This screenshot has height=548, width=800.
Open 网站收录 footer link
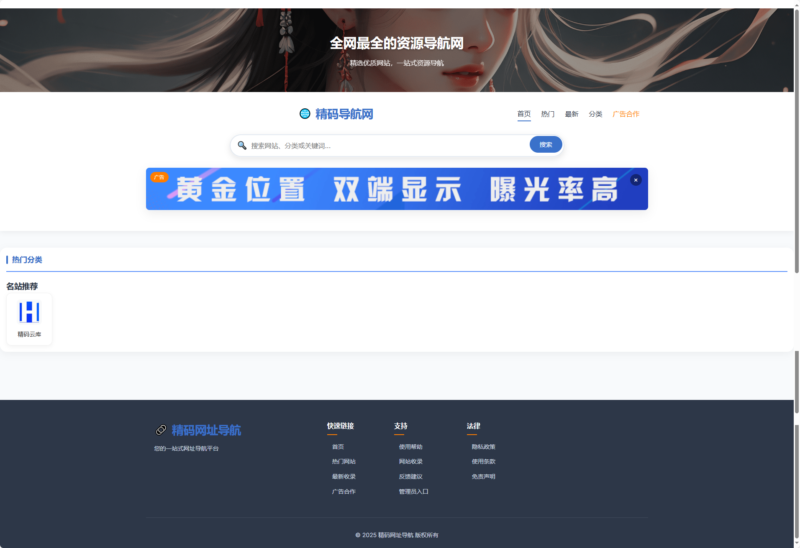[411, 461]
